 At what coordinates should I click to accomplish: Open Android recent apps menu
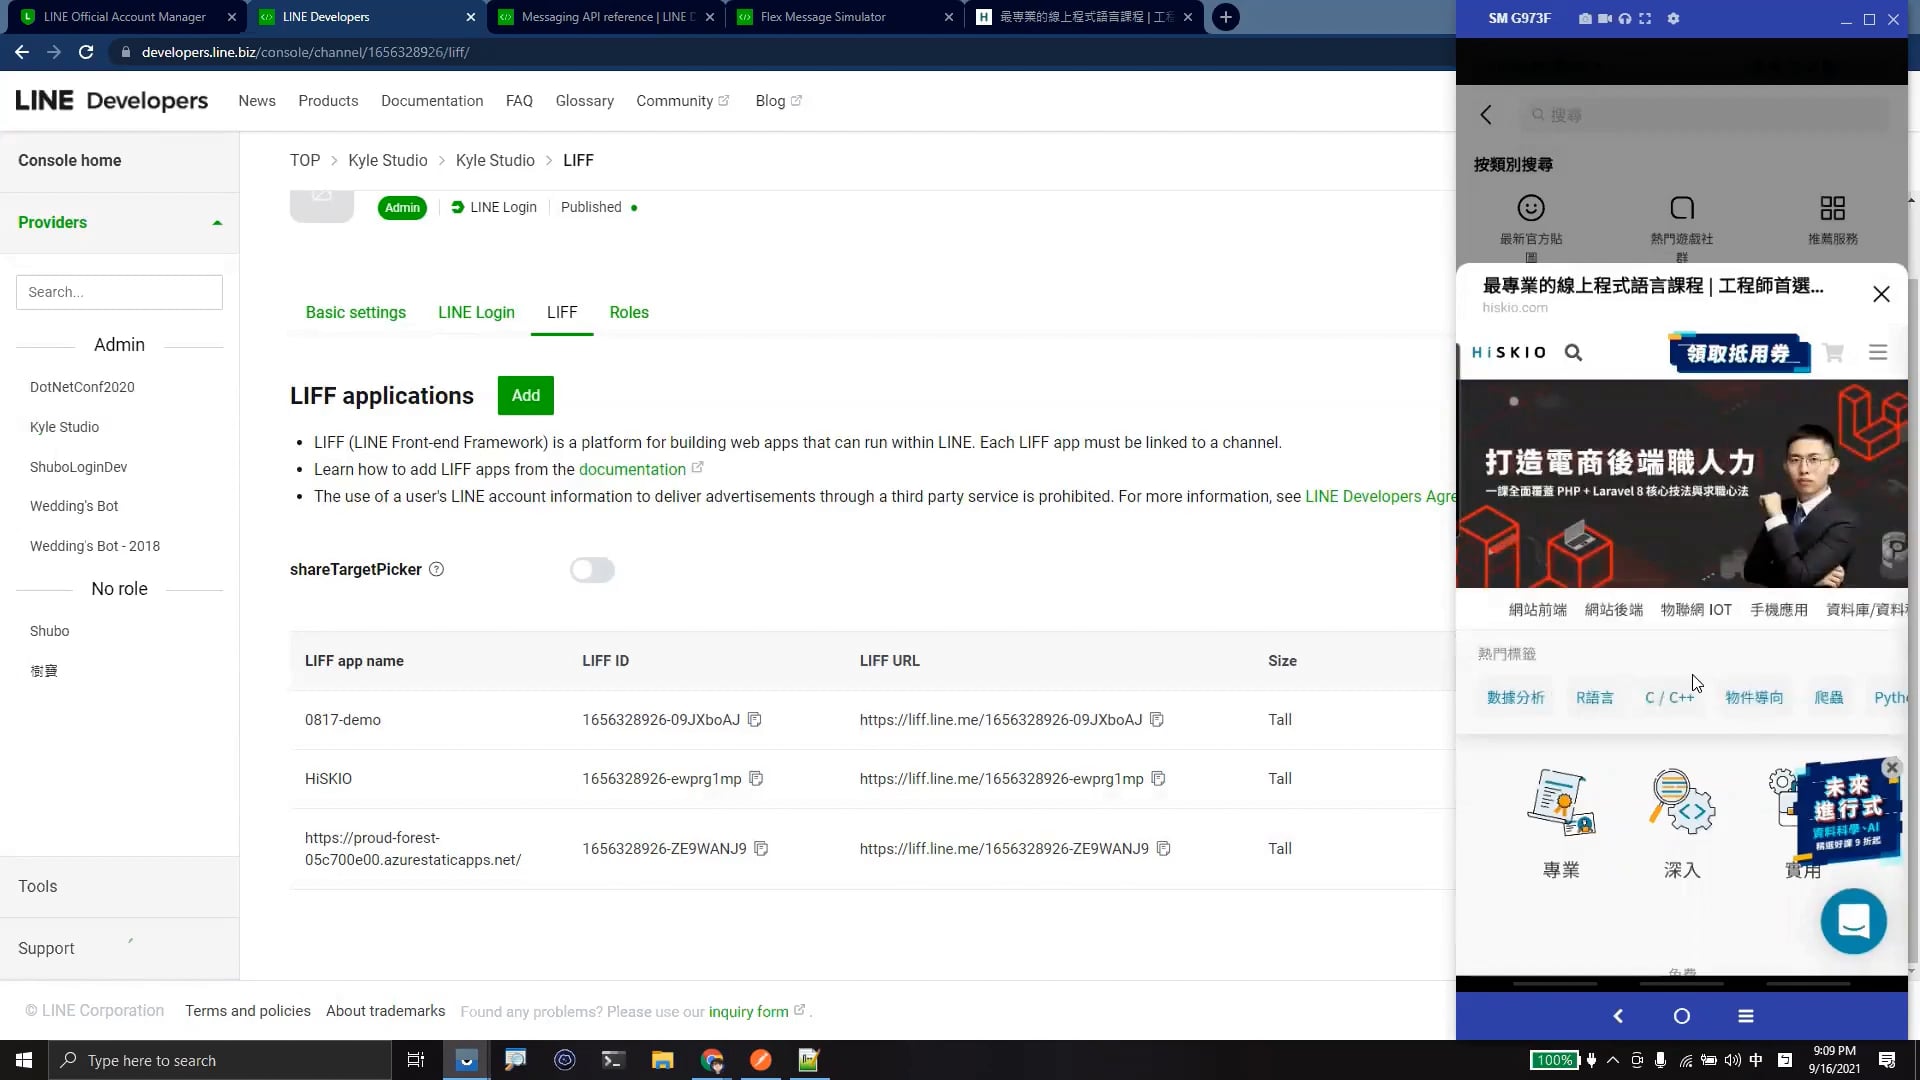[x=1746, y=1016]
